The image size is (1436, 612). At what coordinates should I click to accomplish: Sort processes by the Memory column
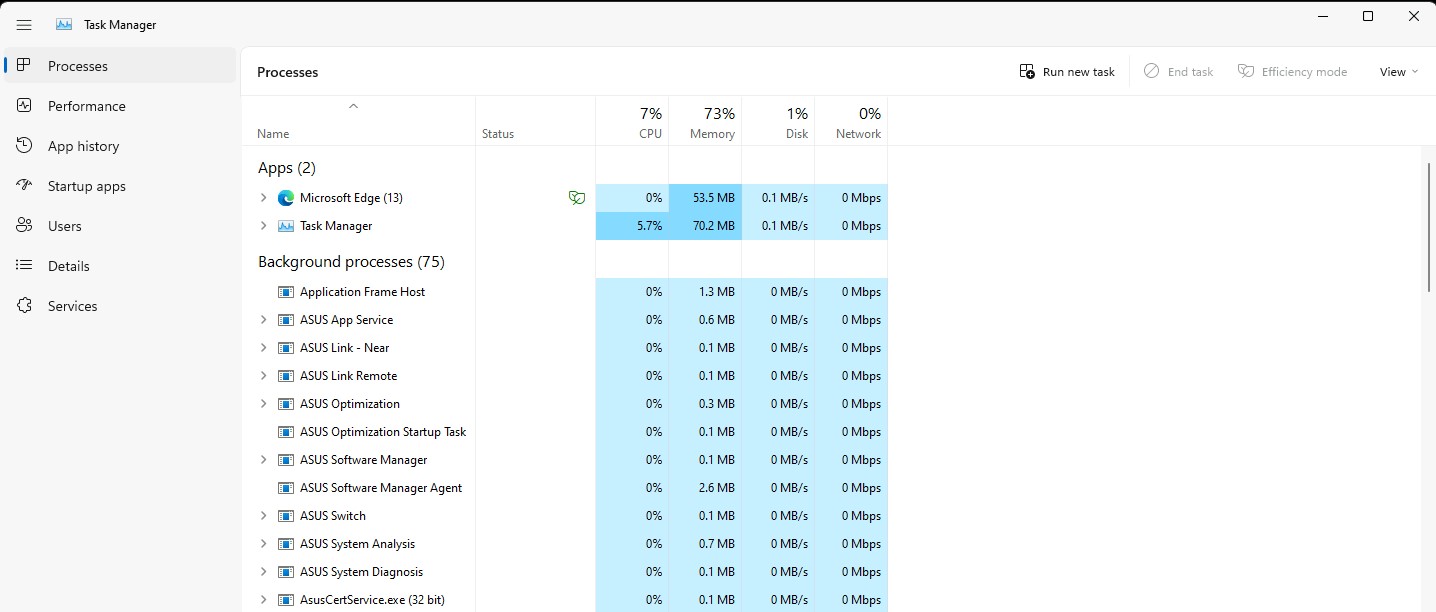(705, 122)
